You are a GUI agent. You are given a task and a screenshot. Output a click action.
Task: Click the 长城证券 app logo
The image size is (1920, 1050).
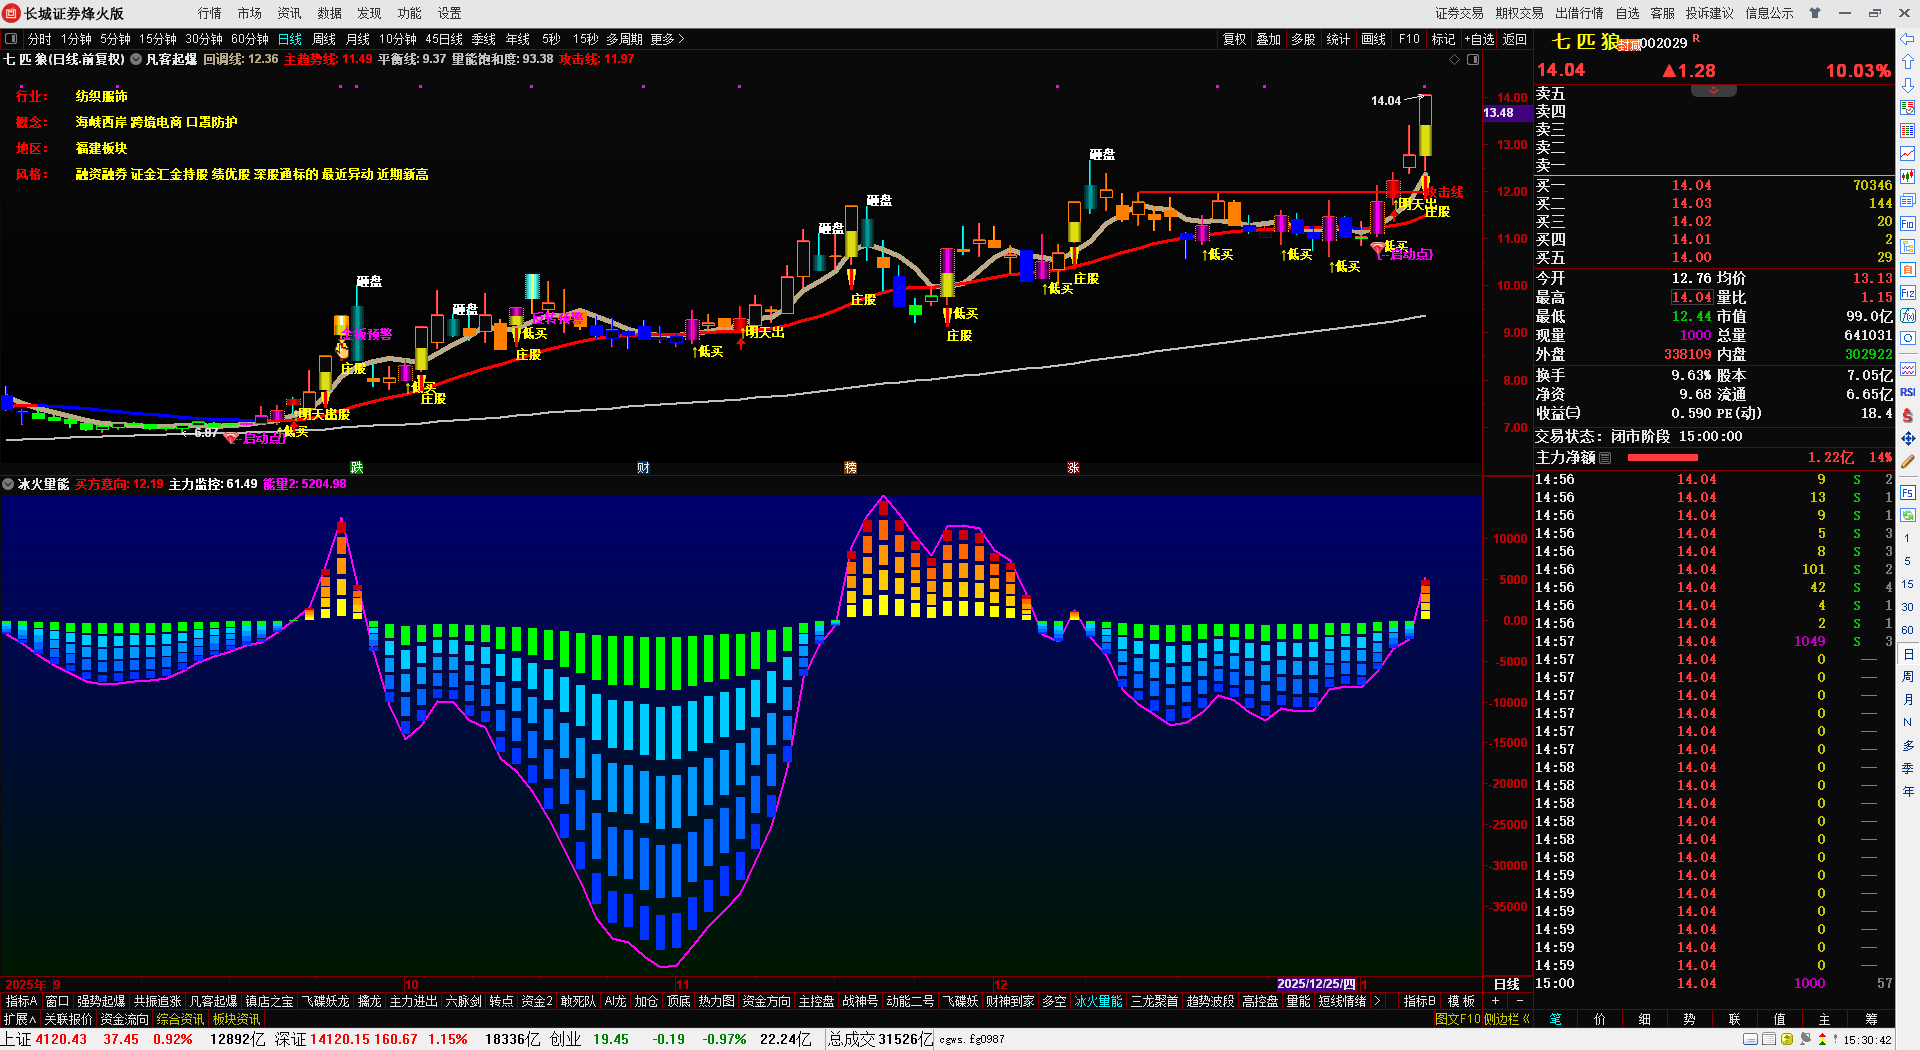pyautogui.click(x=11, y=13)
